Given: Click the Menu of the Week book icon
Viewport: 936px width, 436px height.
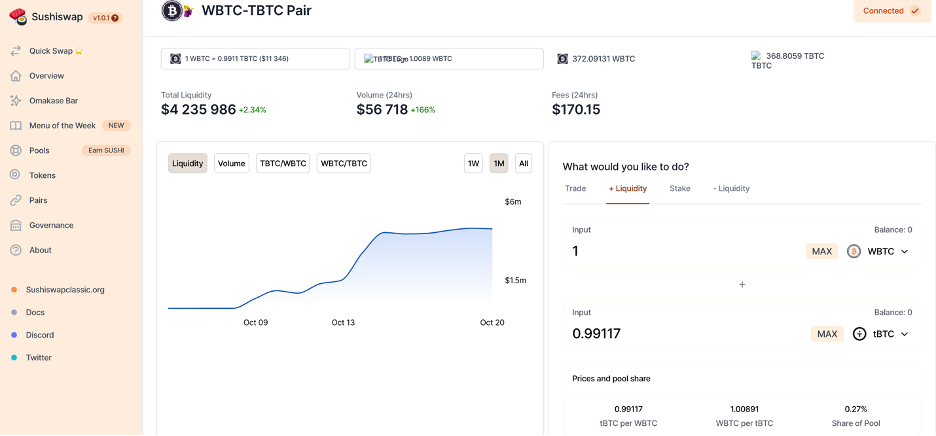Looking at the screenshot, I should point(16,125).
